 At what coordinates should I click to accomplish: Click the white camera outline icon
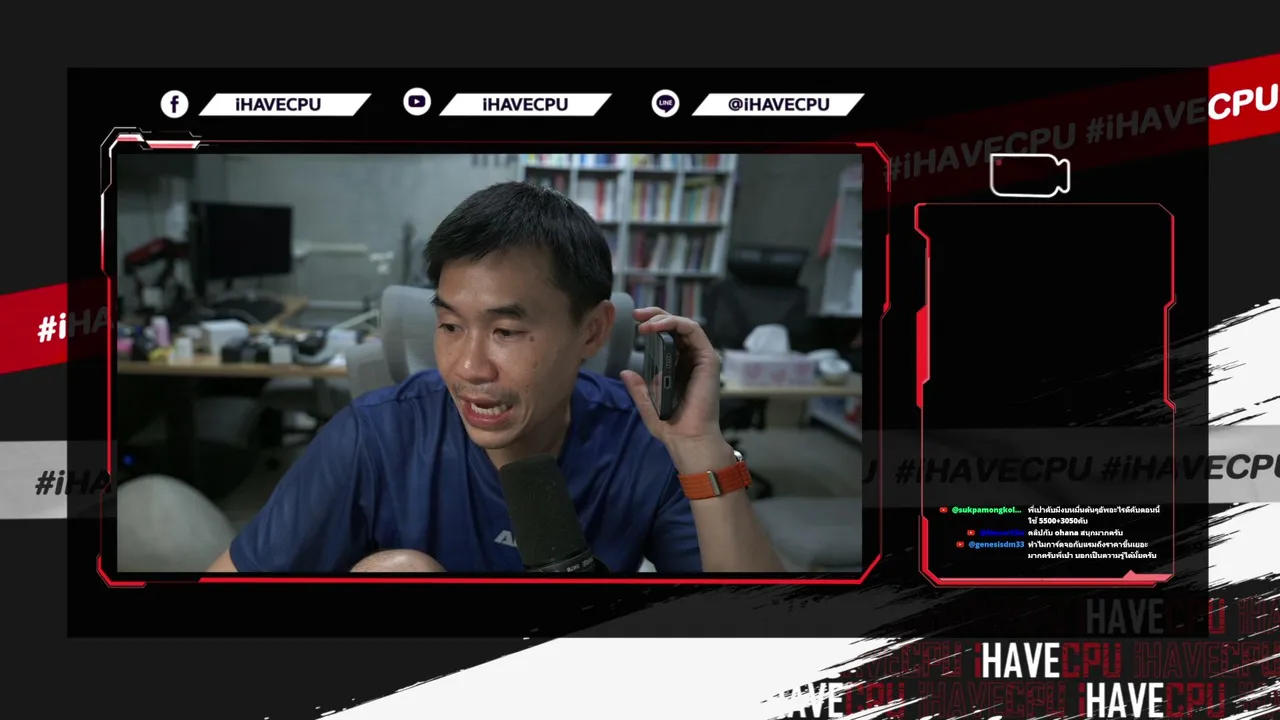[1030, 175]
